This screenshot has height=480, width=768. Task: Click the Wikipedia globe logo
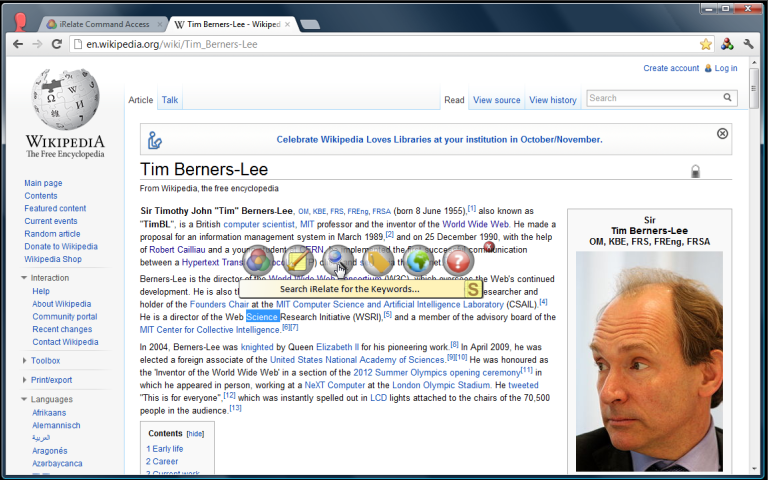pyautogui.click(x=65, y=99)
